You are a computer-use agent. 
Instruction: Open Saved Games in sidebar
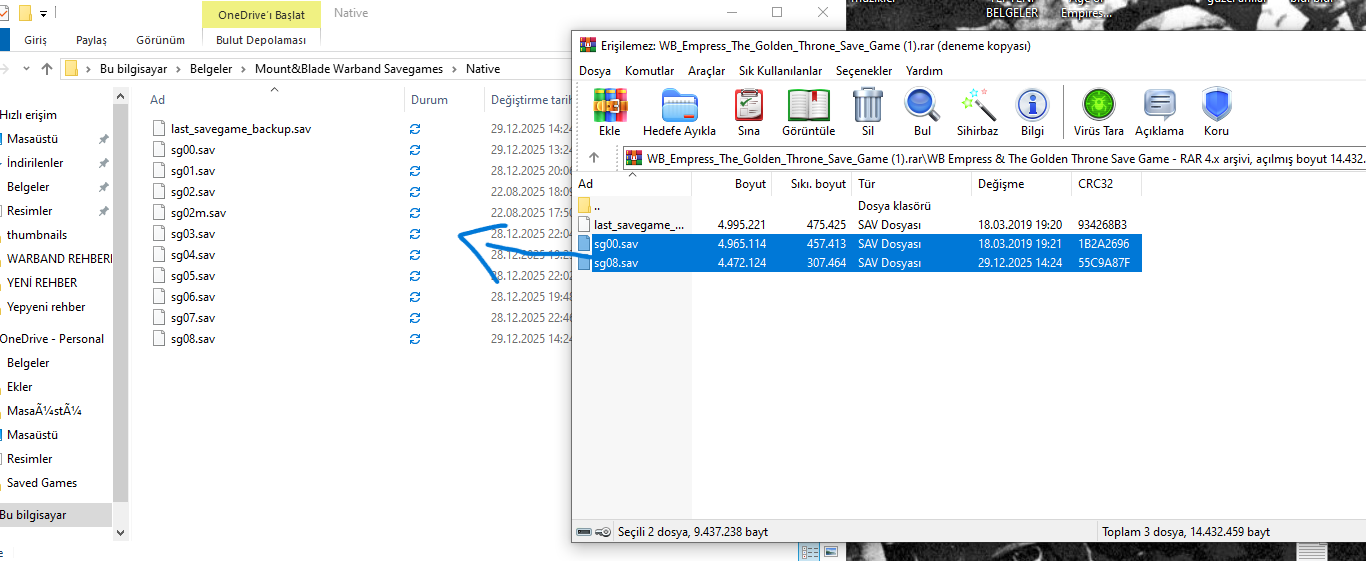click(x=41, y=483)
